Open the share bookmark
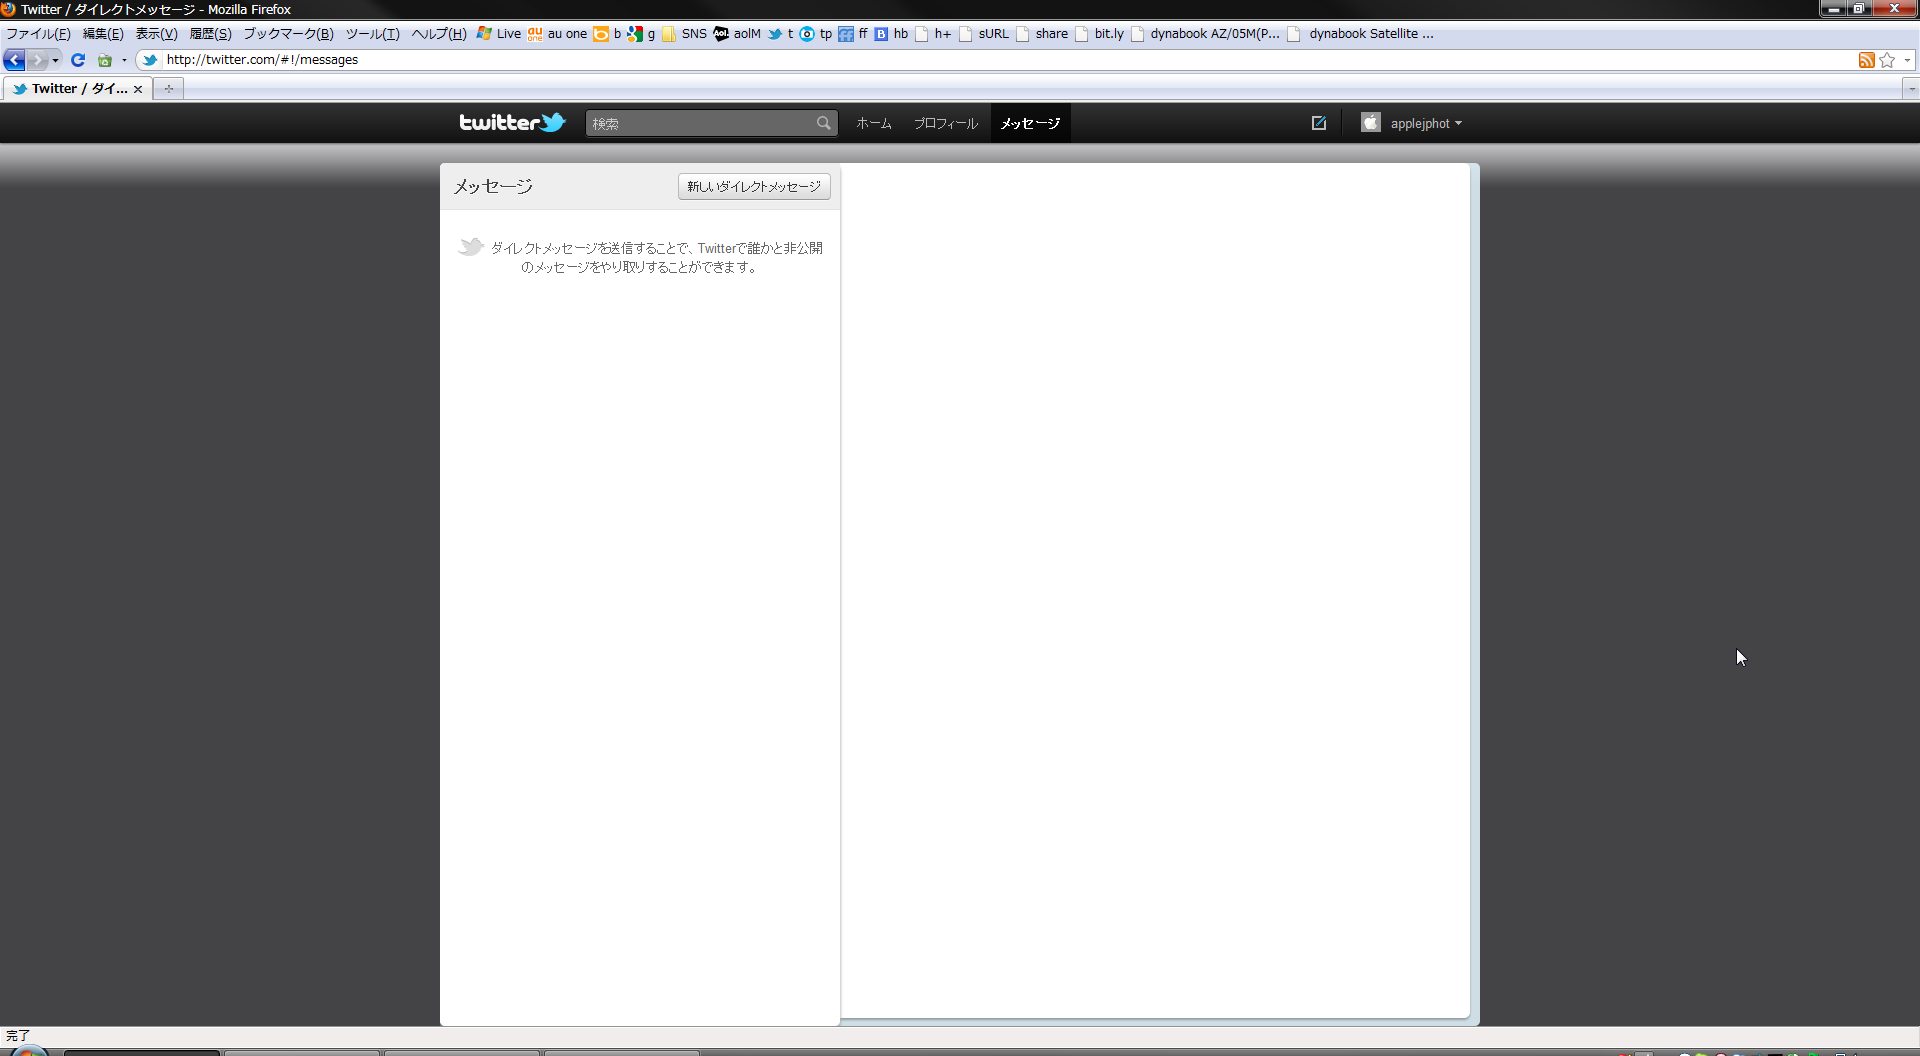The width and height of the screenshot is (1920, 1056). (x=1042, y=33)
